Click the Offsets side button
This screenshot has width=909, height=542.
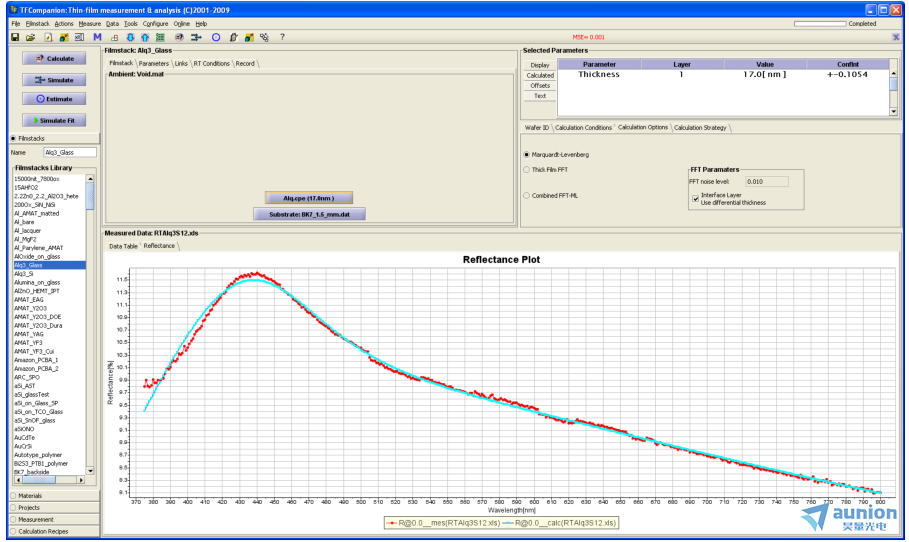coord(540,86)
